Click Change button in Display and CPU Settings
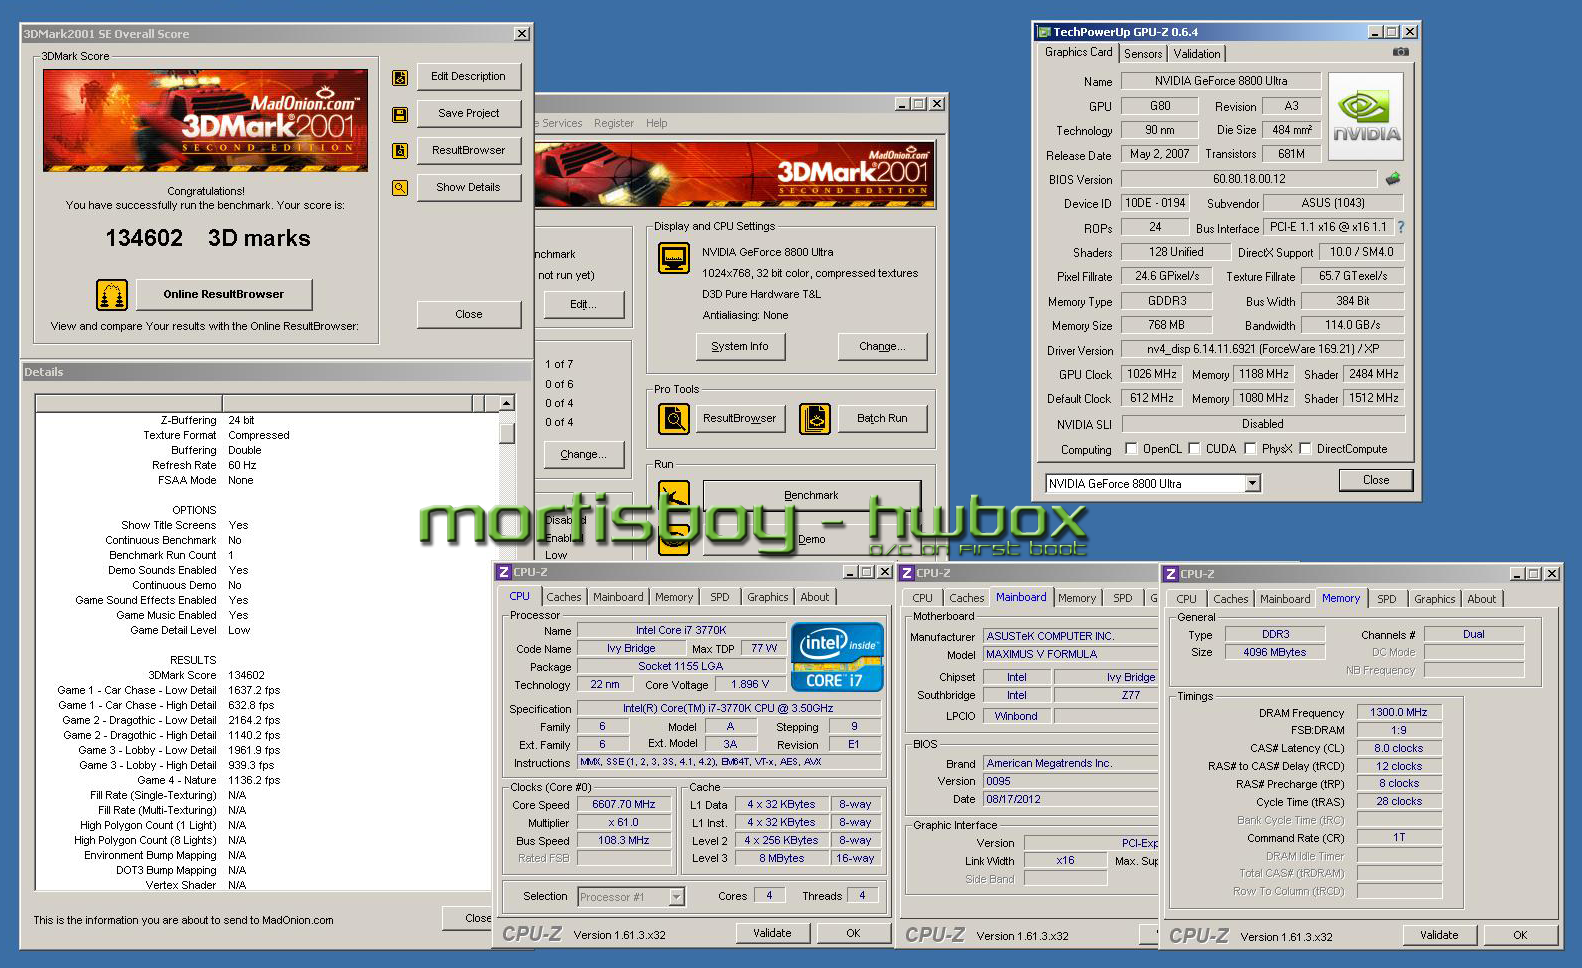1582x968 pixels. click(x=882, y=346)
